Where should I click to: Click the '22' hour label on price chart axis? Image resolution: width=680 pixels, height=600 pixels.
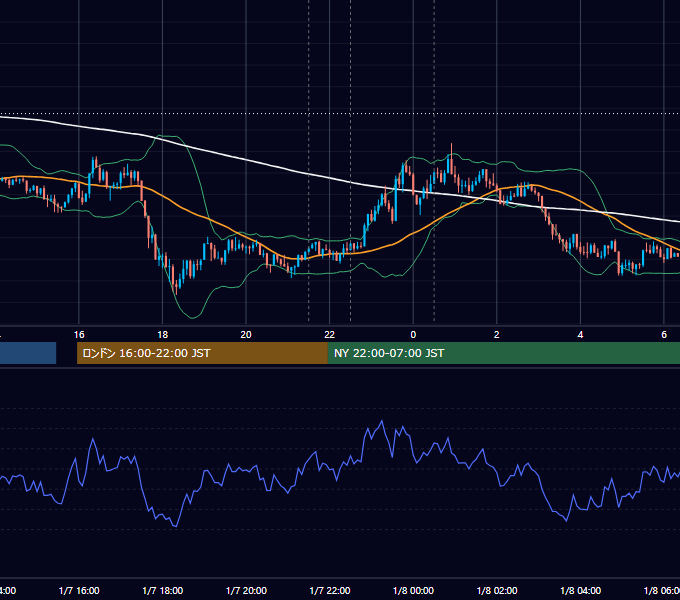pos(330,335)
